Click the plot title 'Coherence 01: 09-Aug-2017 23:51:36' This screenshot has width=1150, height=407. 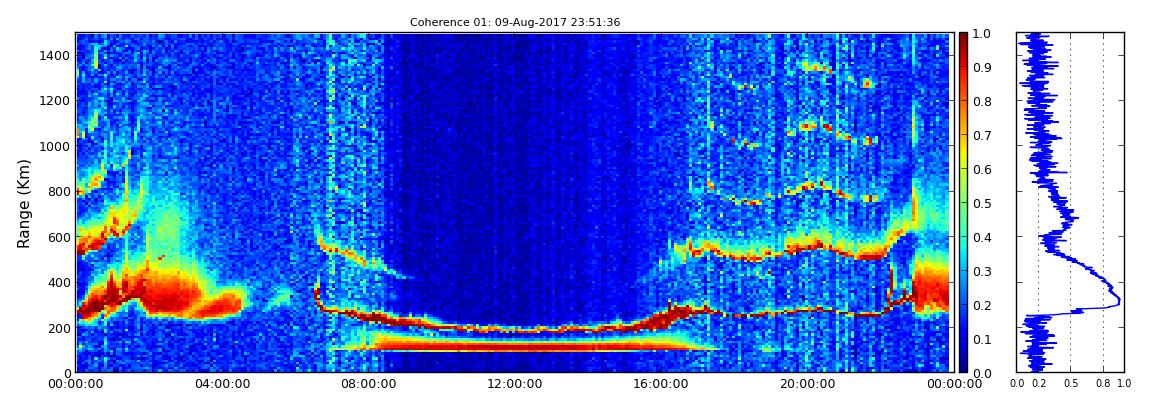[515, 22]
